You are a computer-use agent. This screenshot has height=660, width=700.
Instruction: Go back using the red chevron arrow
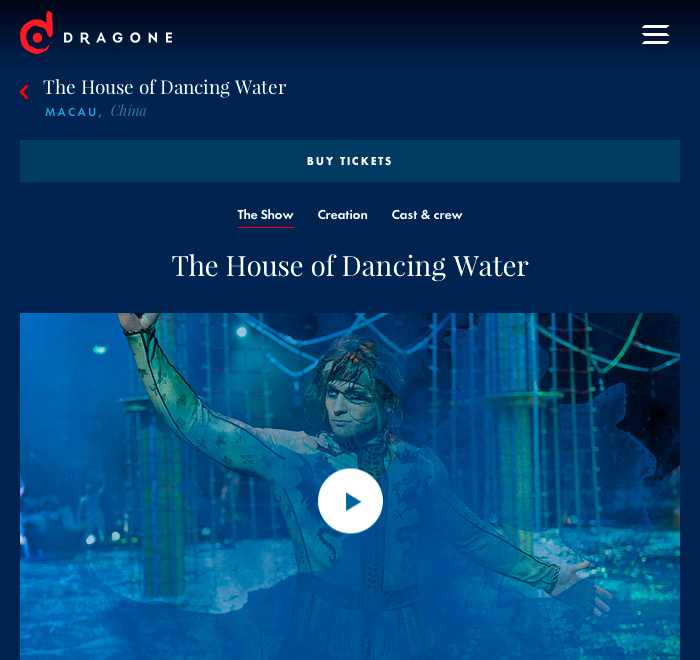[x=24, y=92]
